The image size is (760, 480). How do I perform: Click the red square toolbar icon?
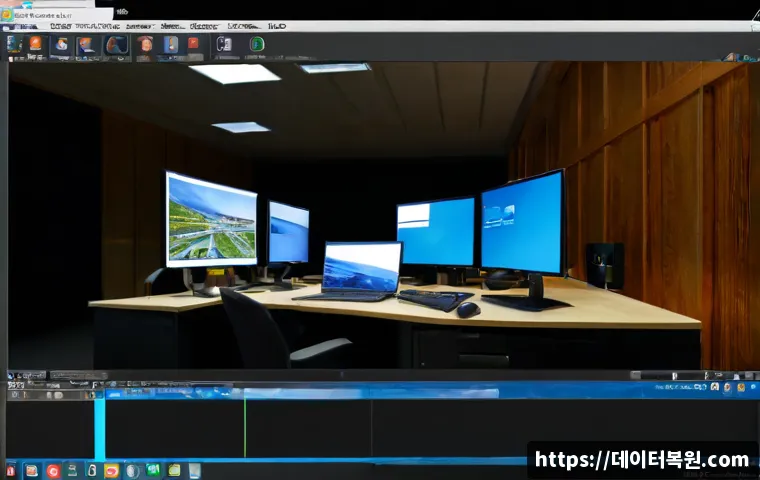[x=193, y=44]
